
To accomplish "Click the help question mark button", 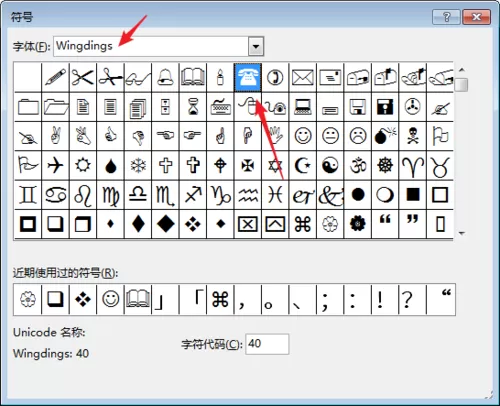I will 446,17.
